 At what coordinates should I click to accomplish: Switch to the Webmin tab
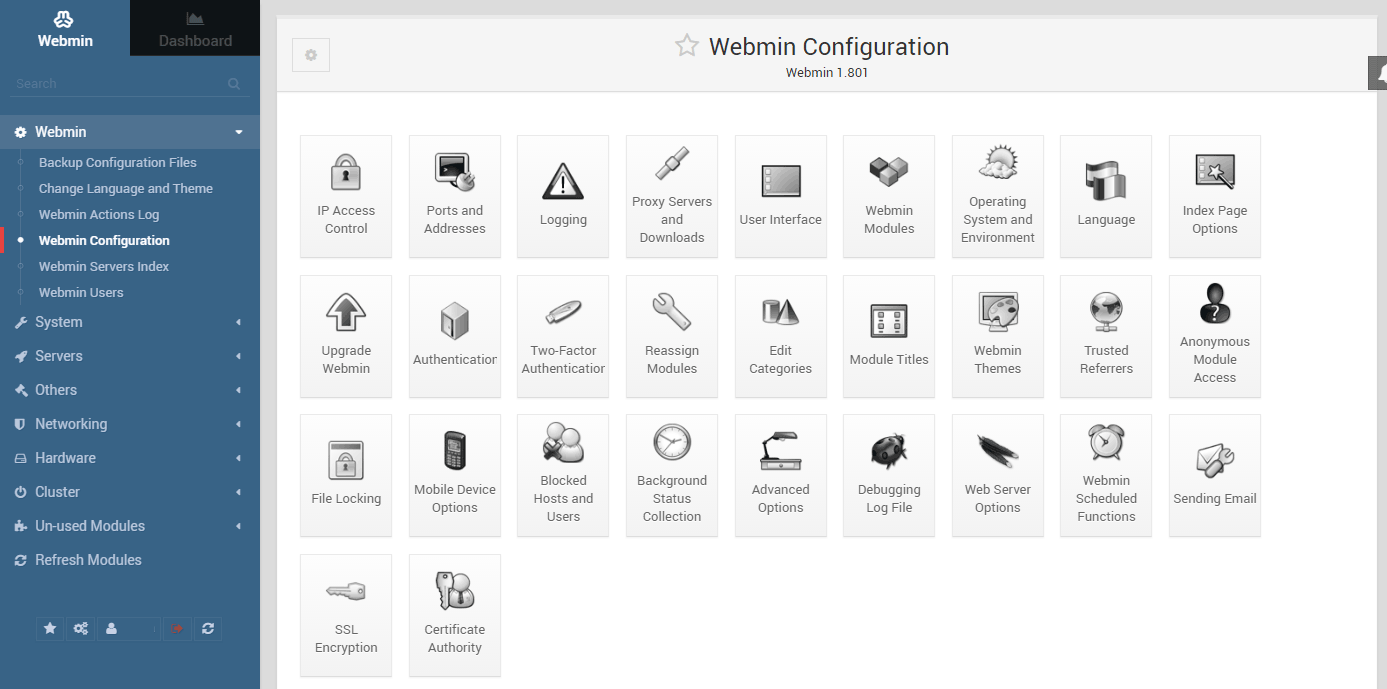tap(65, 28)
